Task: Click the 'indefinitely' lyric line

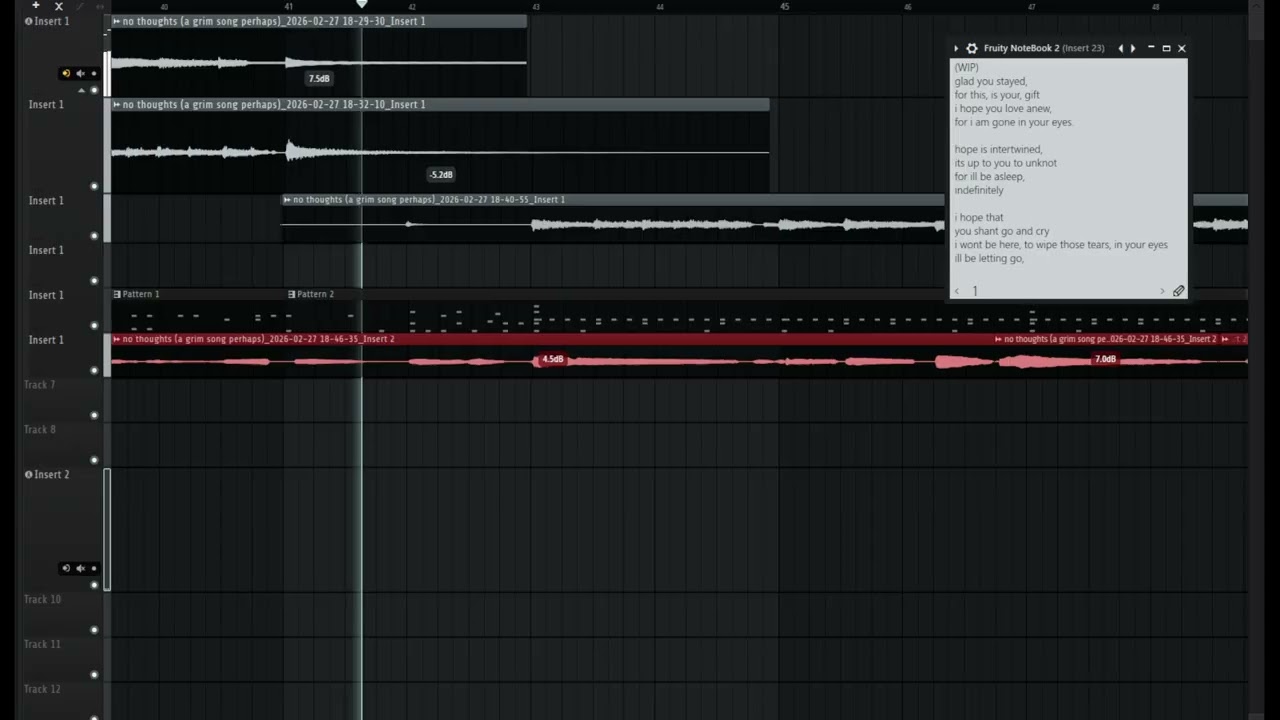Action: coord(979,190)
